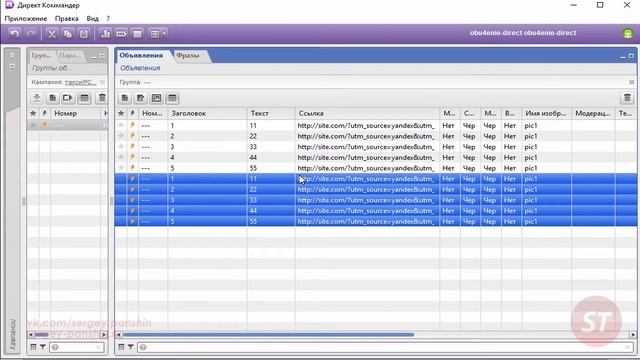Click the last purple toolbar button before the arrow
Image resolution: width=640 pixels, height=360 pixels.
155,34
